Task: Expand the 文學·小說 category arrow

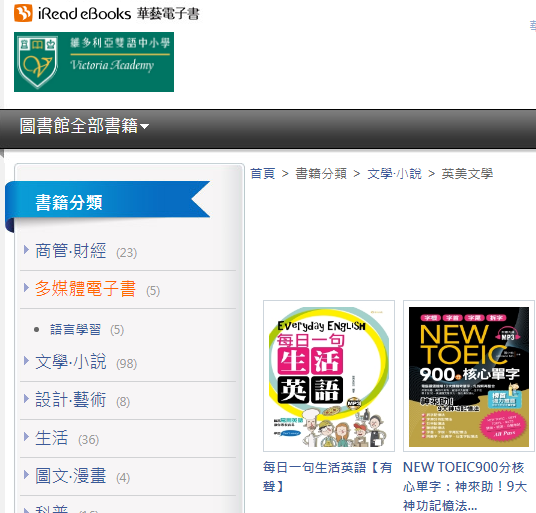Action: point(26,361)
